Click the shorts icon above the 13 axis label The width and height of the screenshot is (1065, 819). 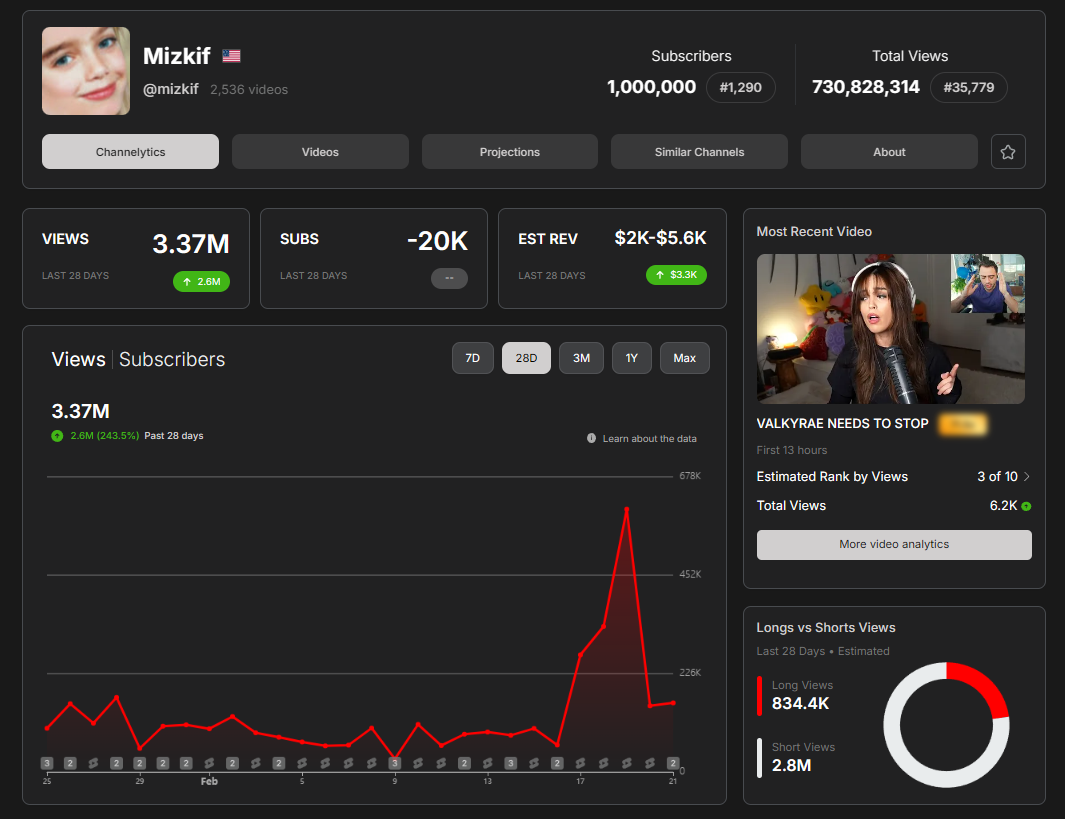click(x=488, y=763)
